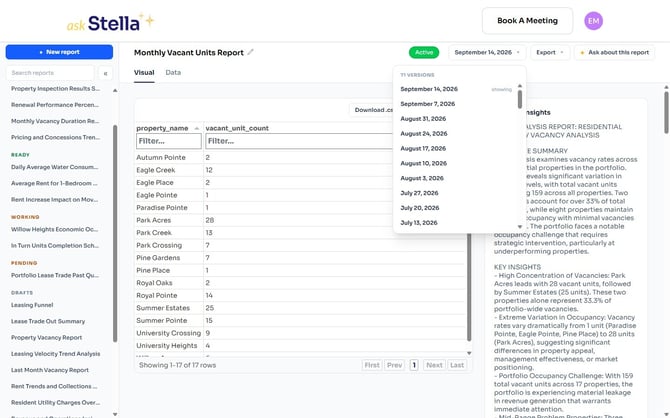Select version September 14, 2026 in list

click(x=455, y=89)
